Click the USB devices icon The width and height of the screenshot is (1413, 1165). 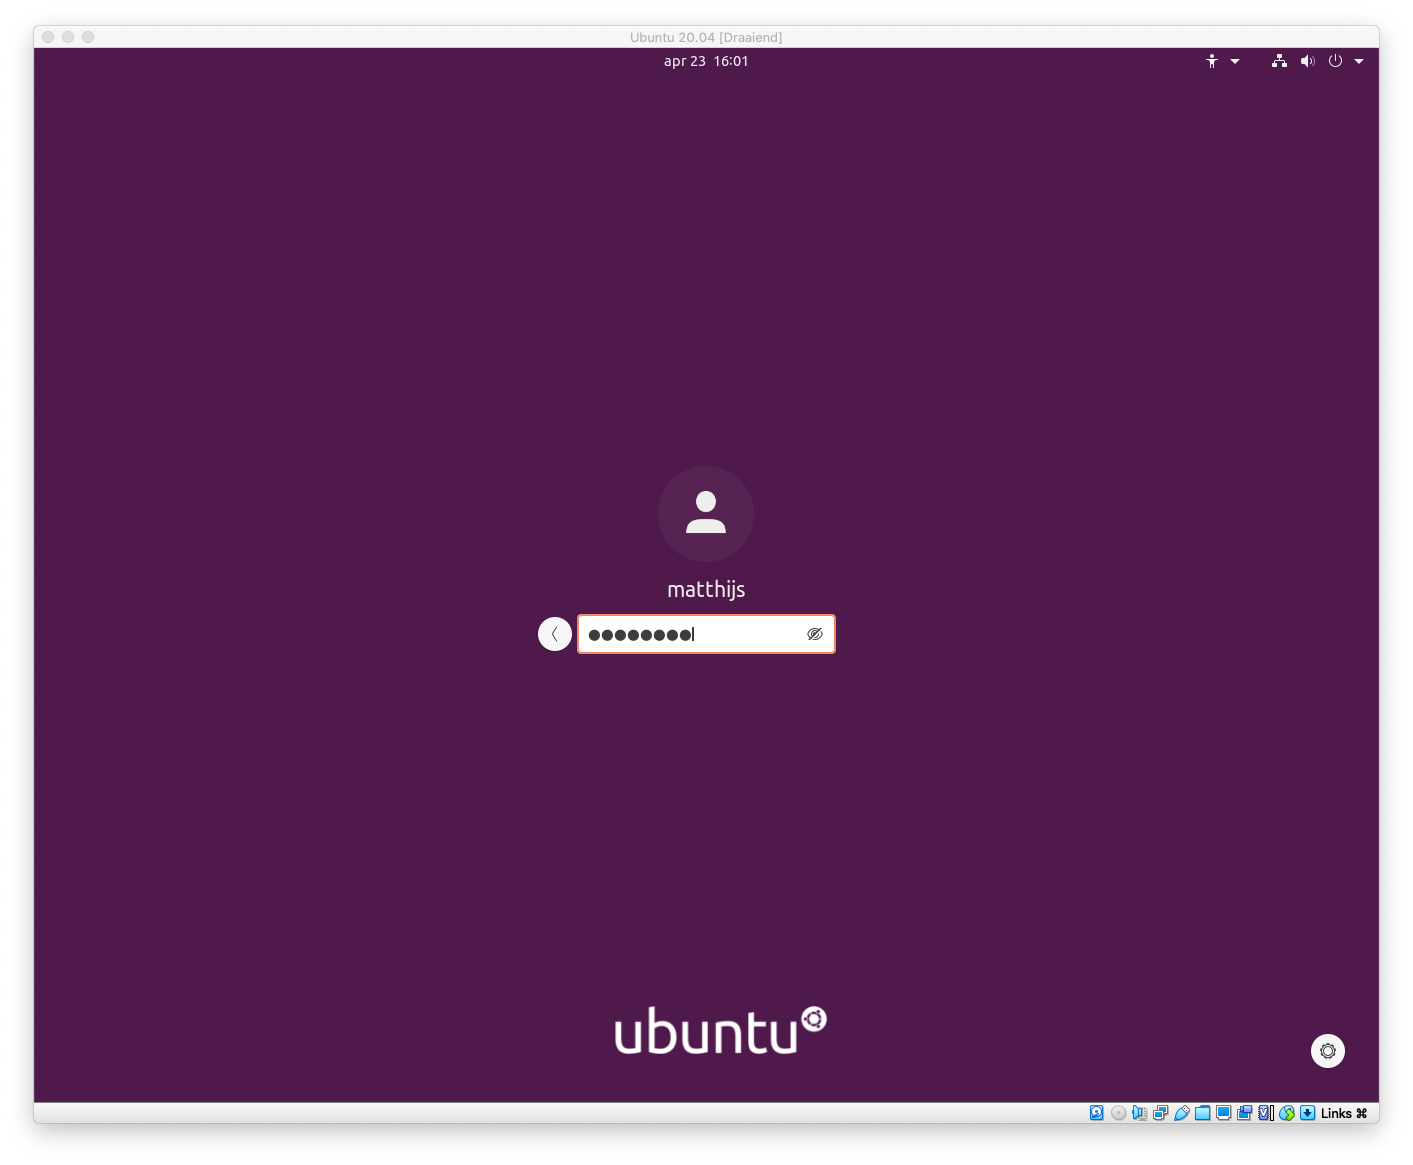1181,1113
